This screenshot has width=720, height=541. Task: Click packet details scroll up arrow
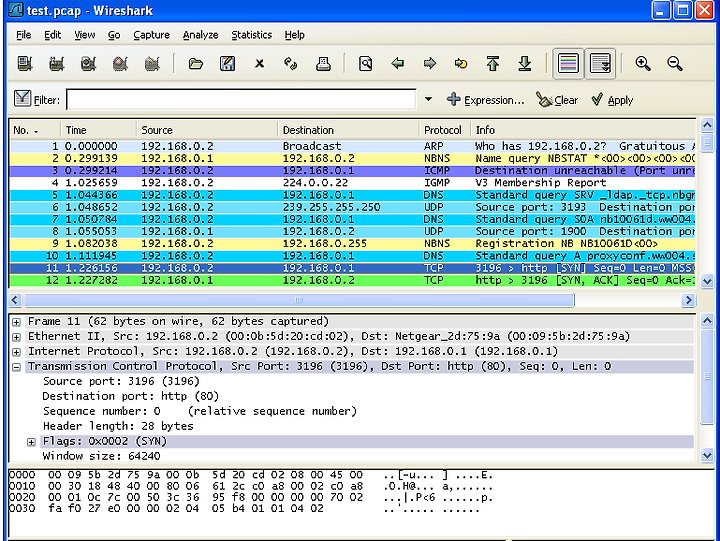707,321
